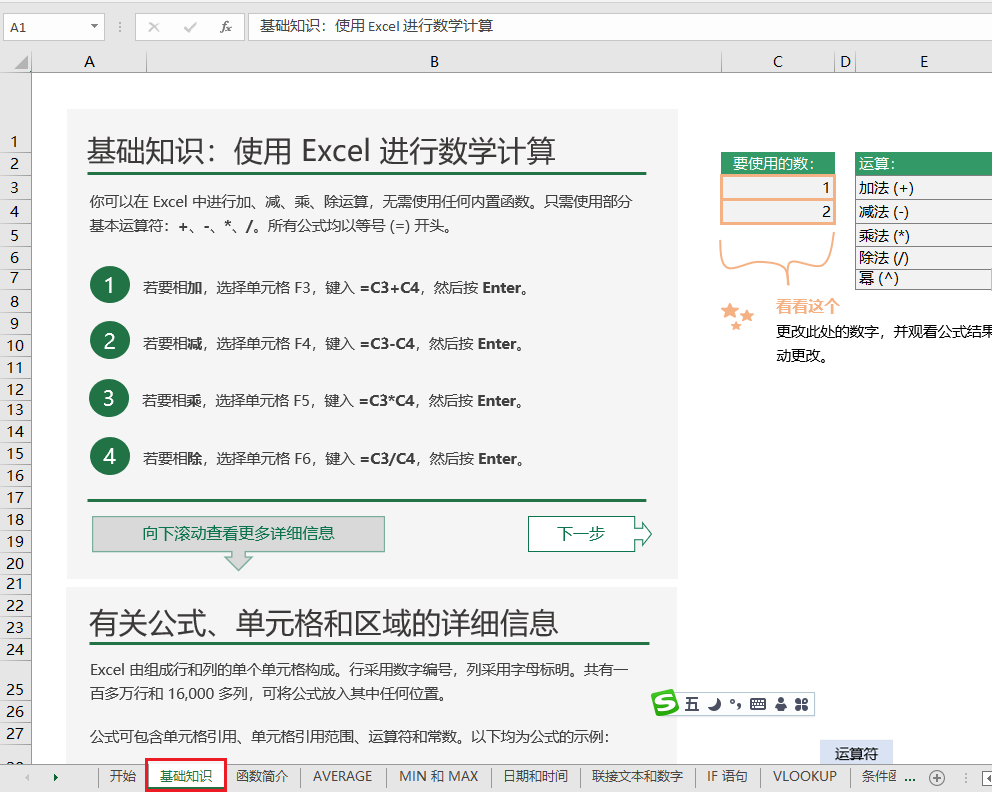This screenshot has width=992, height=792.
Task: Select the 函数简介 sheet tab
Action: click(x=262, y=776)
